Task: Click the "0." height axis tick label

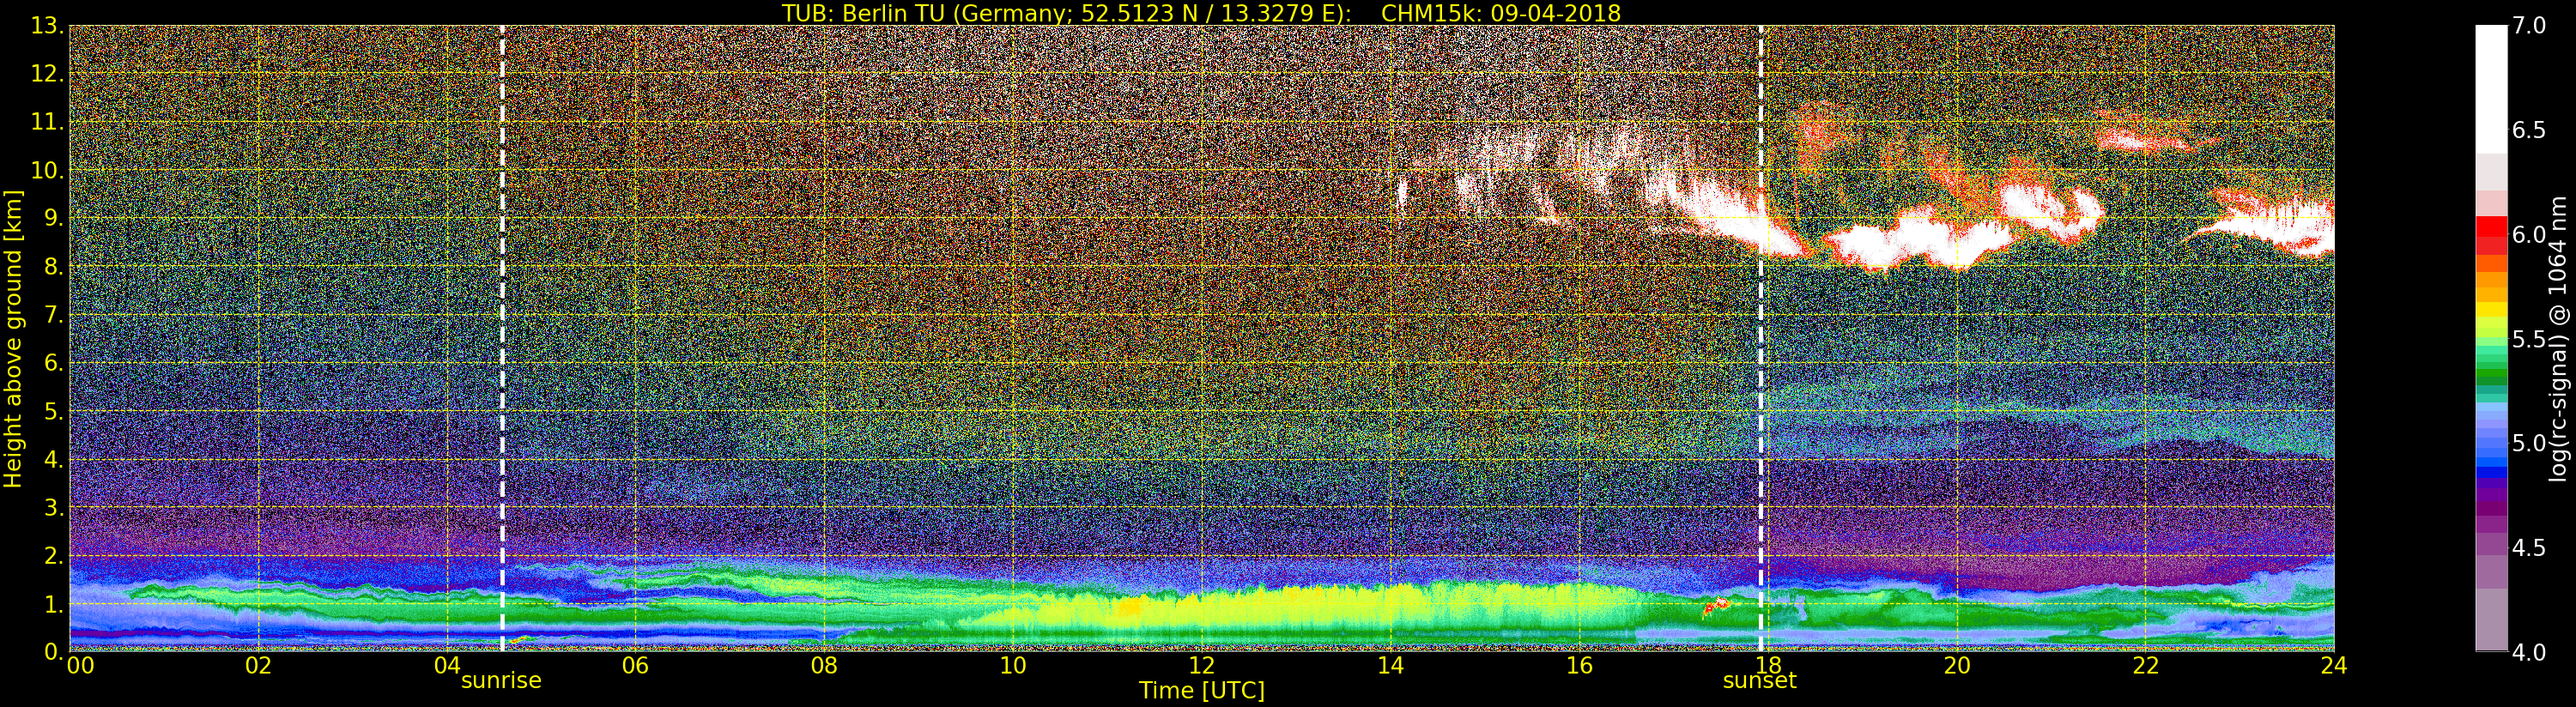Action: click(x=54, y=651)
